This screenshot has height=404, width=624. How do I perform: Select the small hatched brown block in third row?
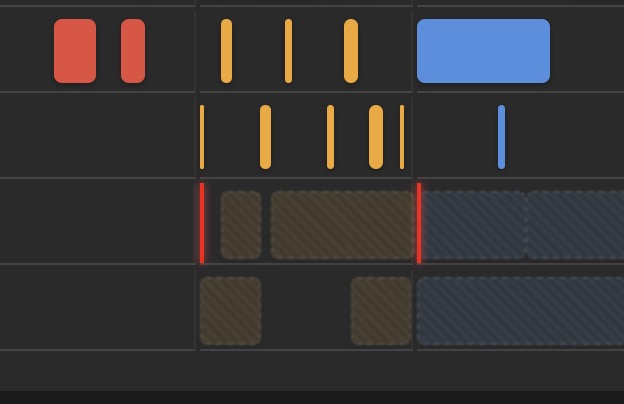tap(241, 225)
